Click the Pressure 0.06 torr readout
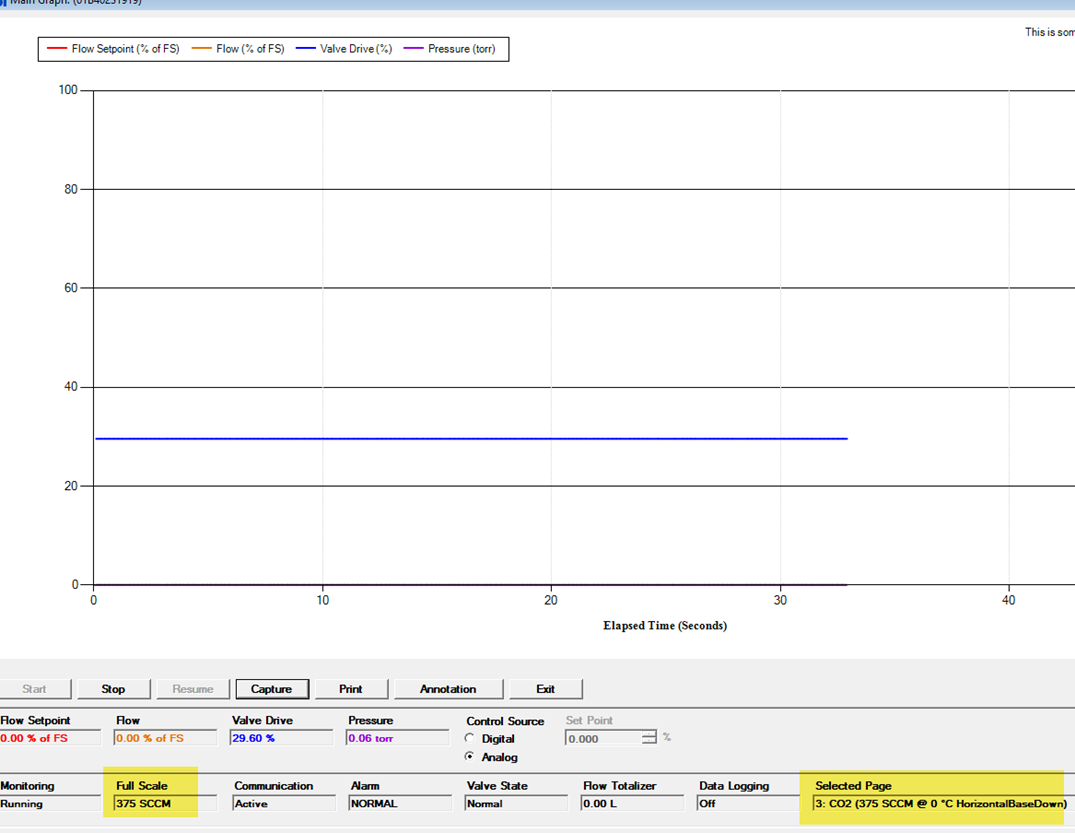Image resolution: width=1075 pixels, height=833 pixels. (397, 739)
